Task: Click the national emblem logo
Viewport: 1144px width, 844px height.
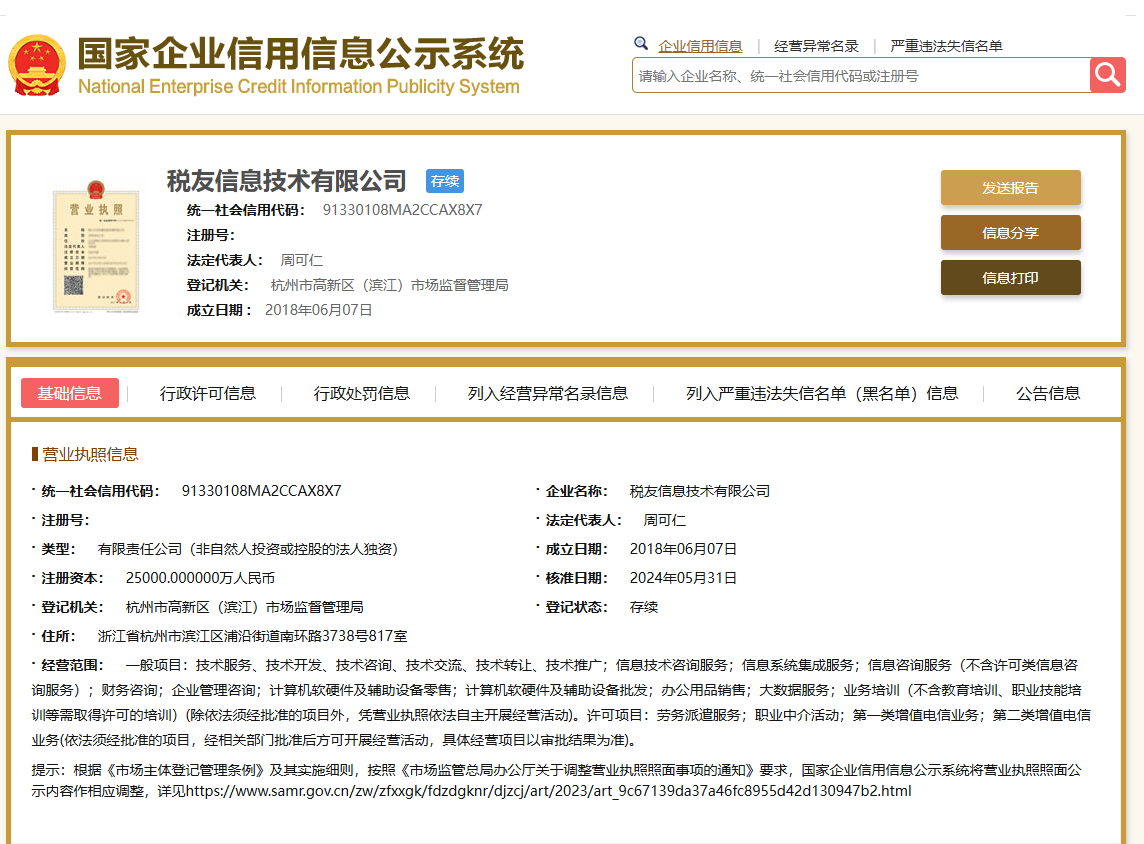Action: coord(37,66)
